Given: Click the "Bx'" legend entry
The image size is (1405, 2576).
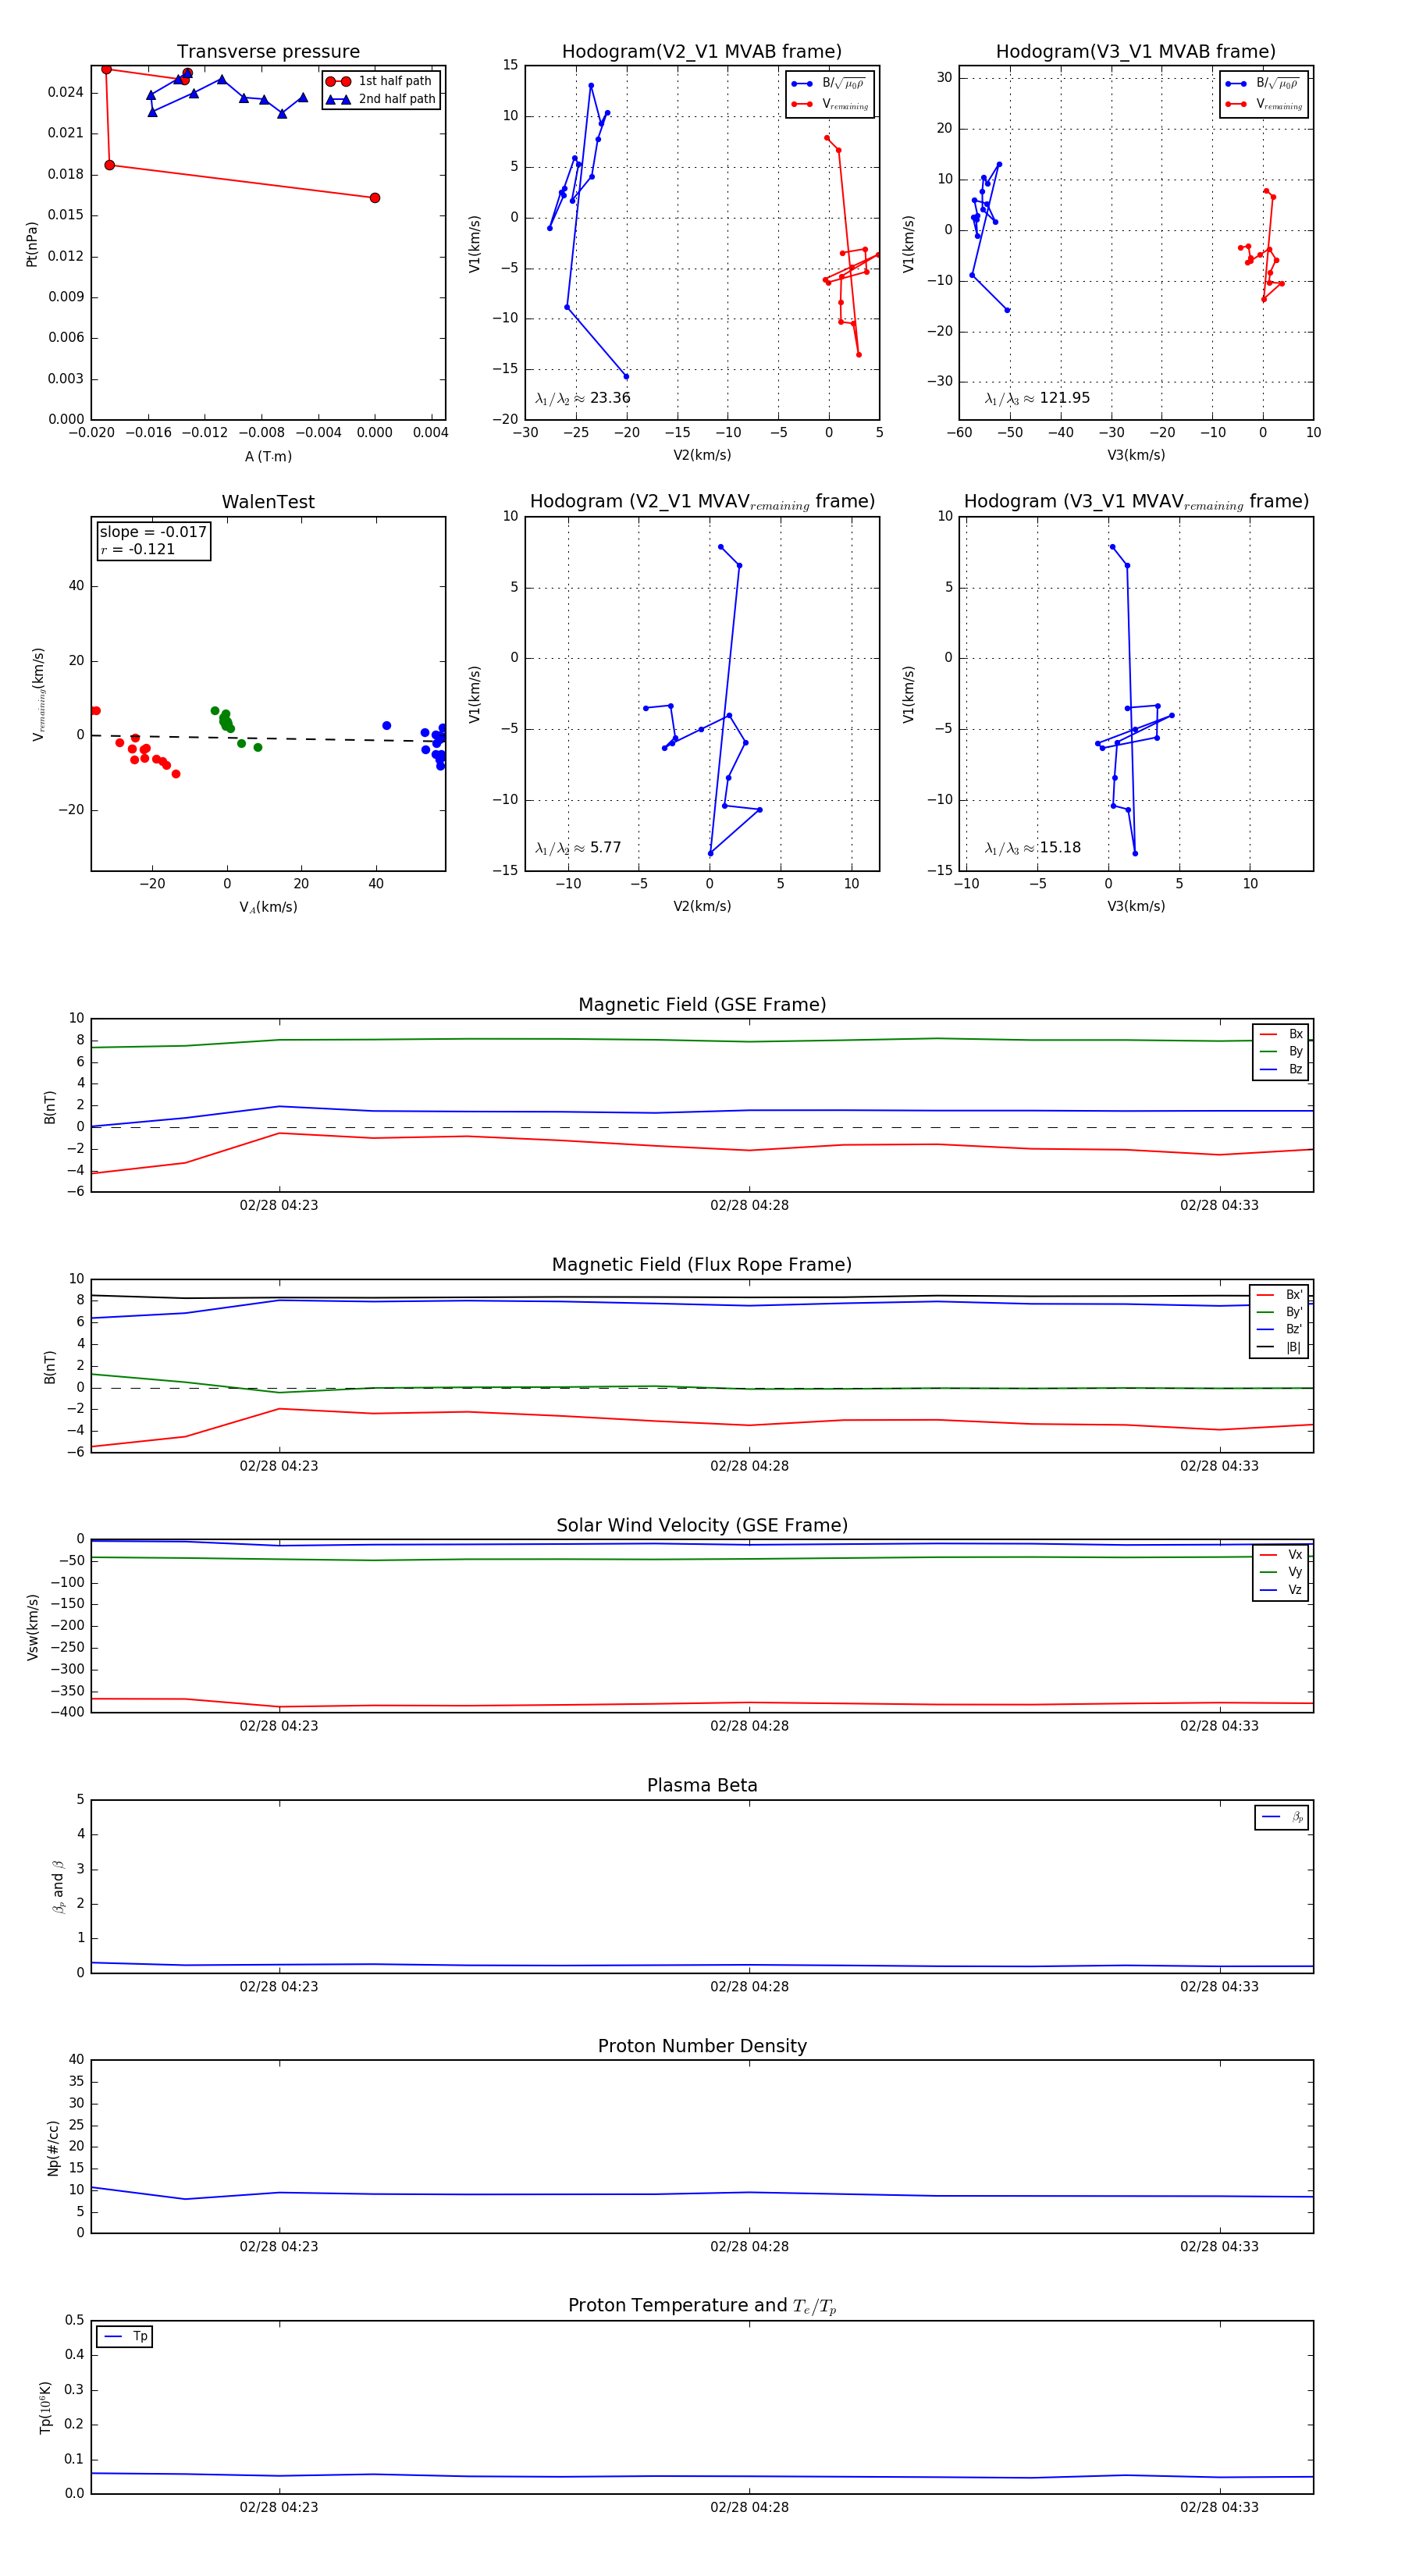Looking at the screenshot, I should click(1280, 1295).
